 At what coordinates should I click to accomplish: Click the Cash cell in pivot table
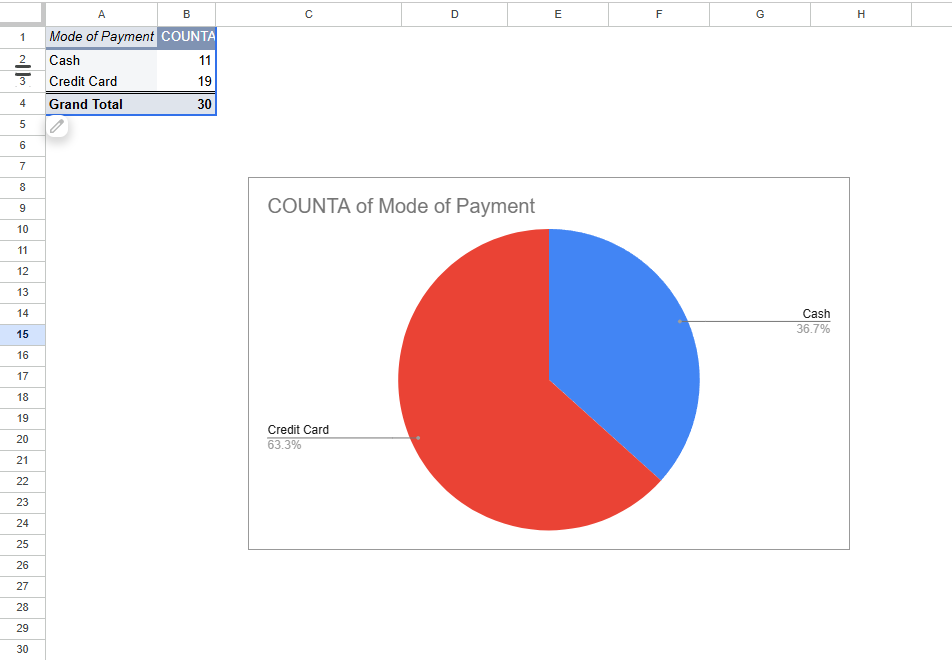[x=101, y=60]
